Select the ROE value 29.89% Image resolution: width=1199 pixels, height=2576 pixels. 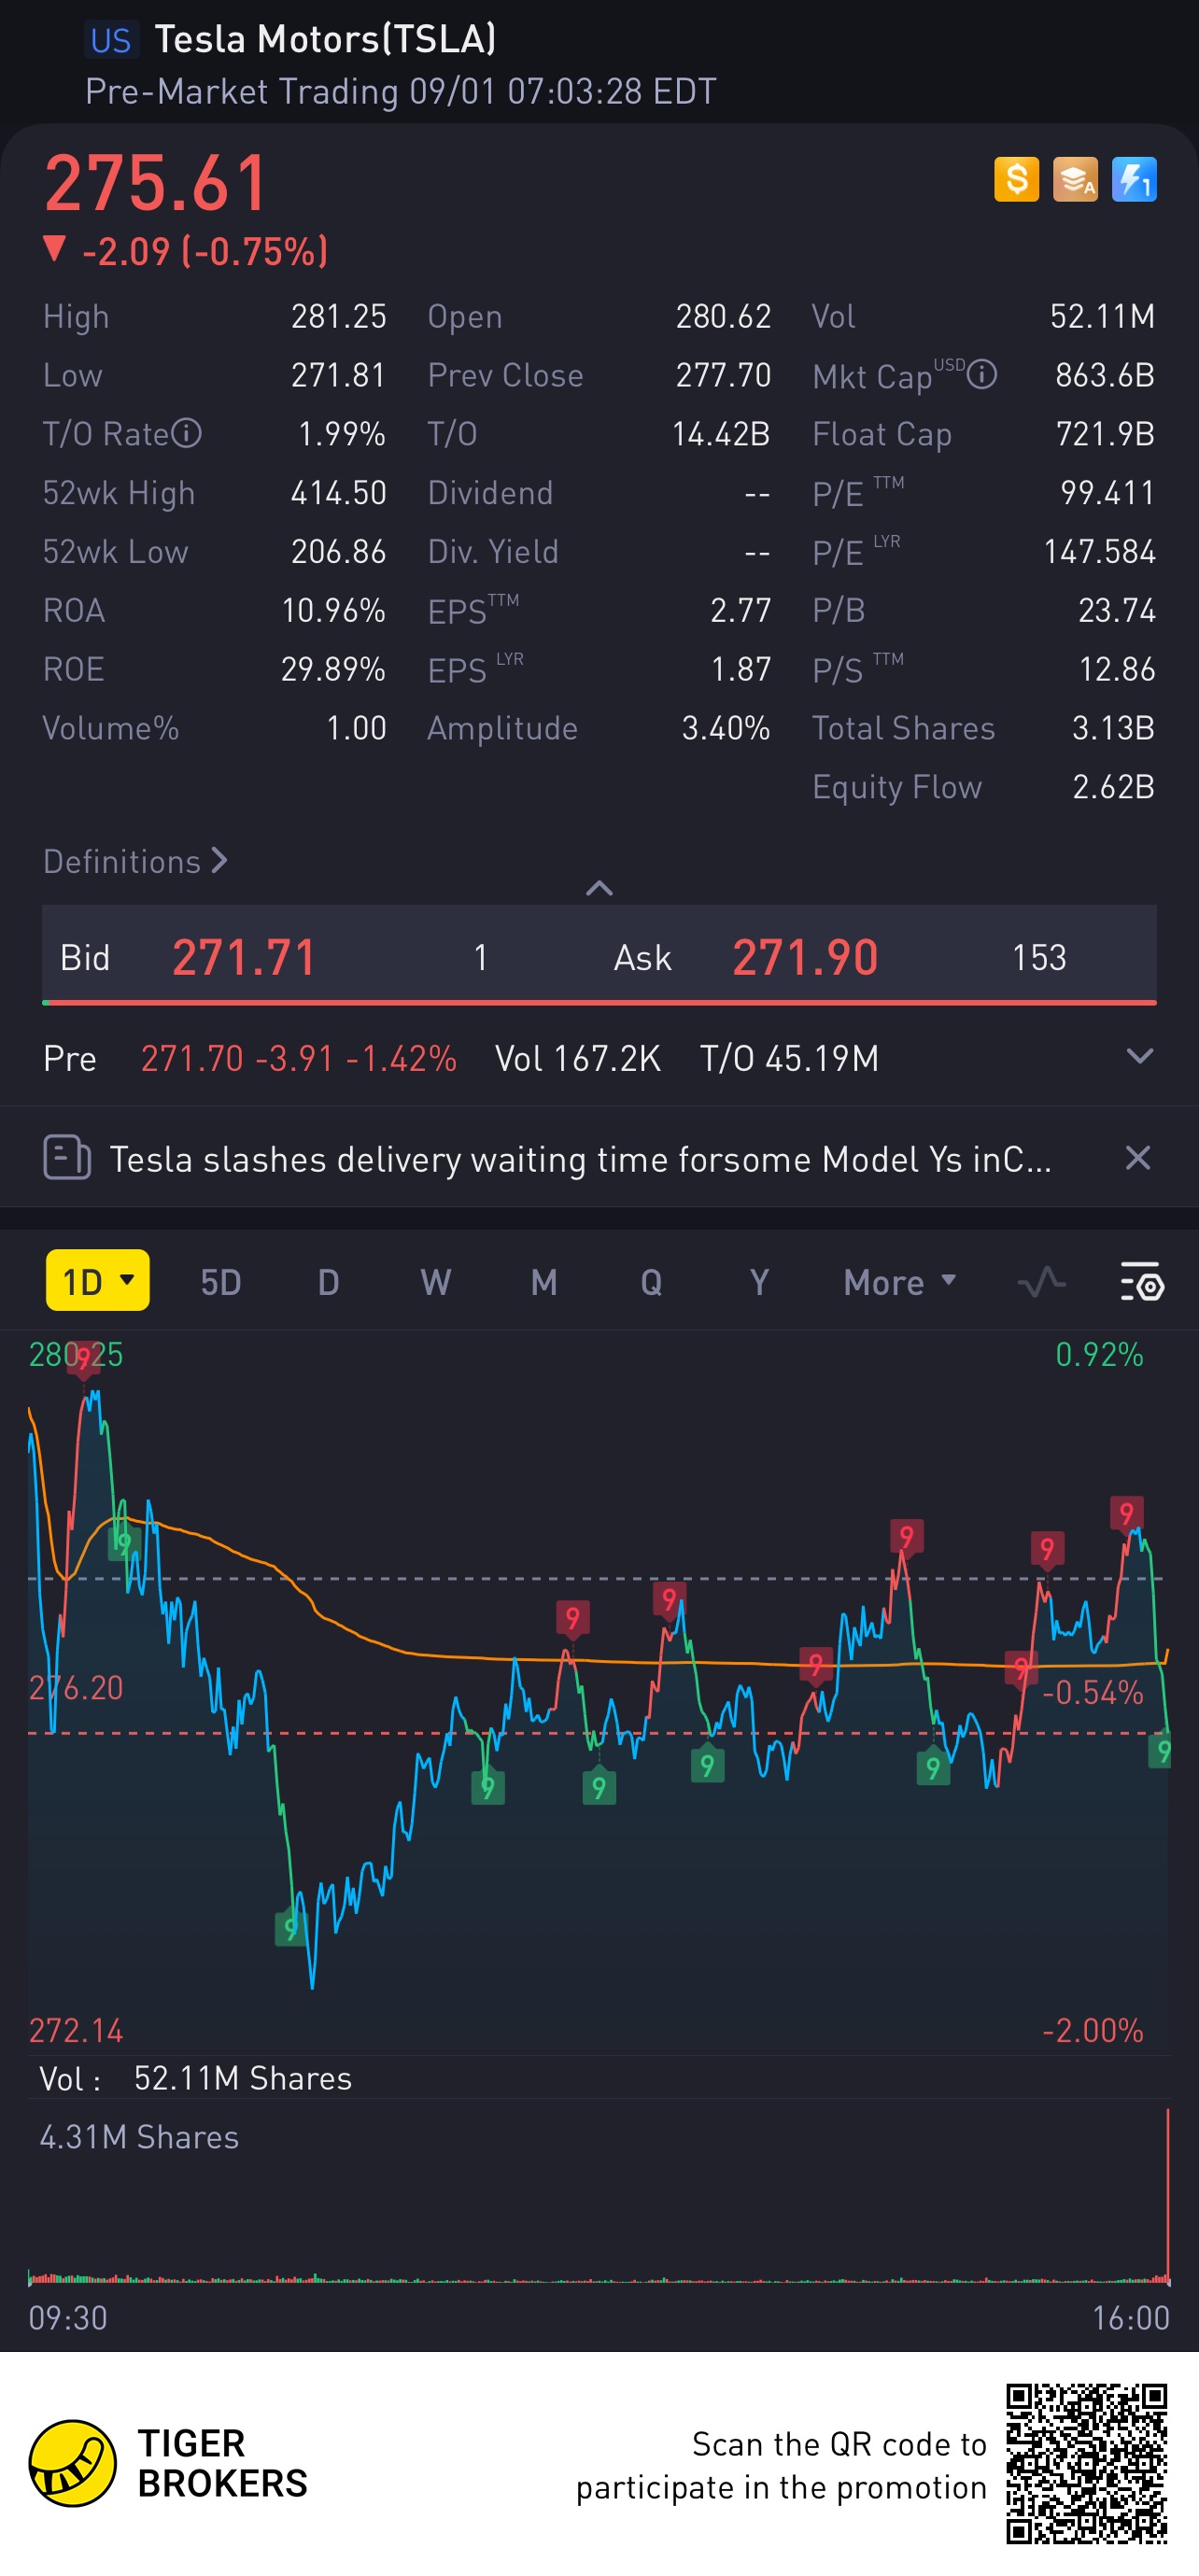point(333,669)
